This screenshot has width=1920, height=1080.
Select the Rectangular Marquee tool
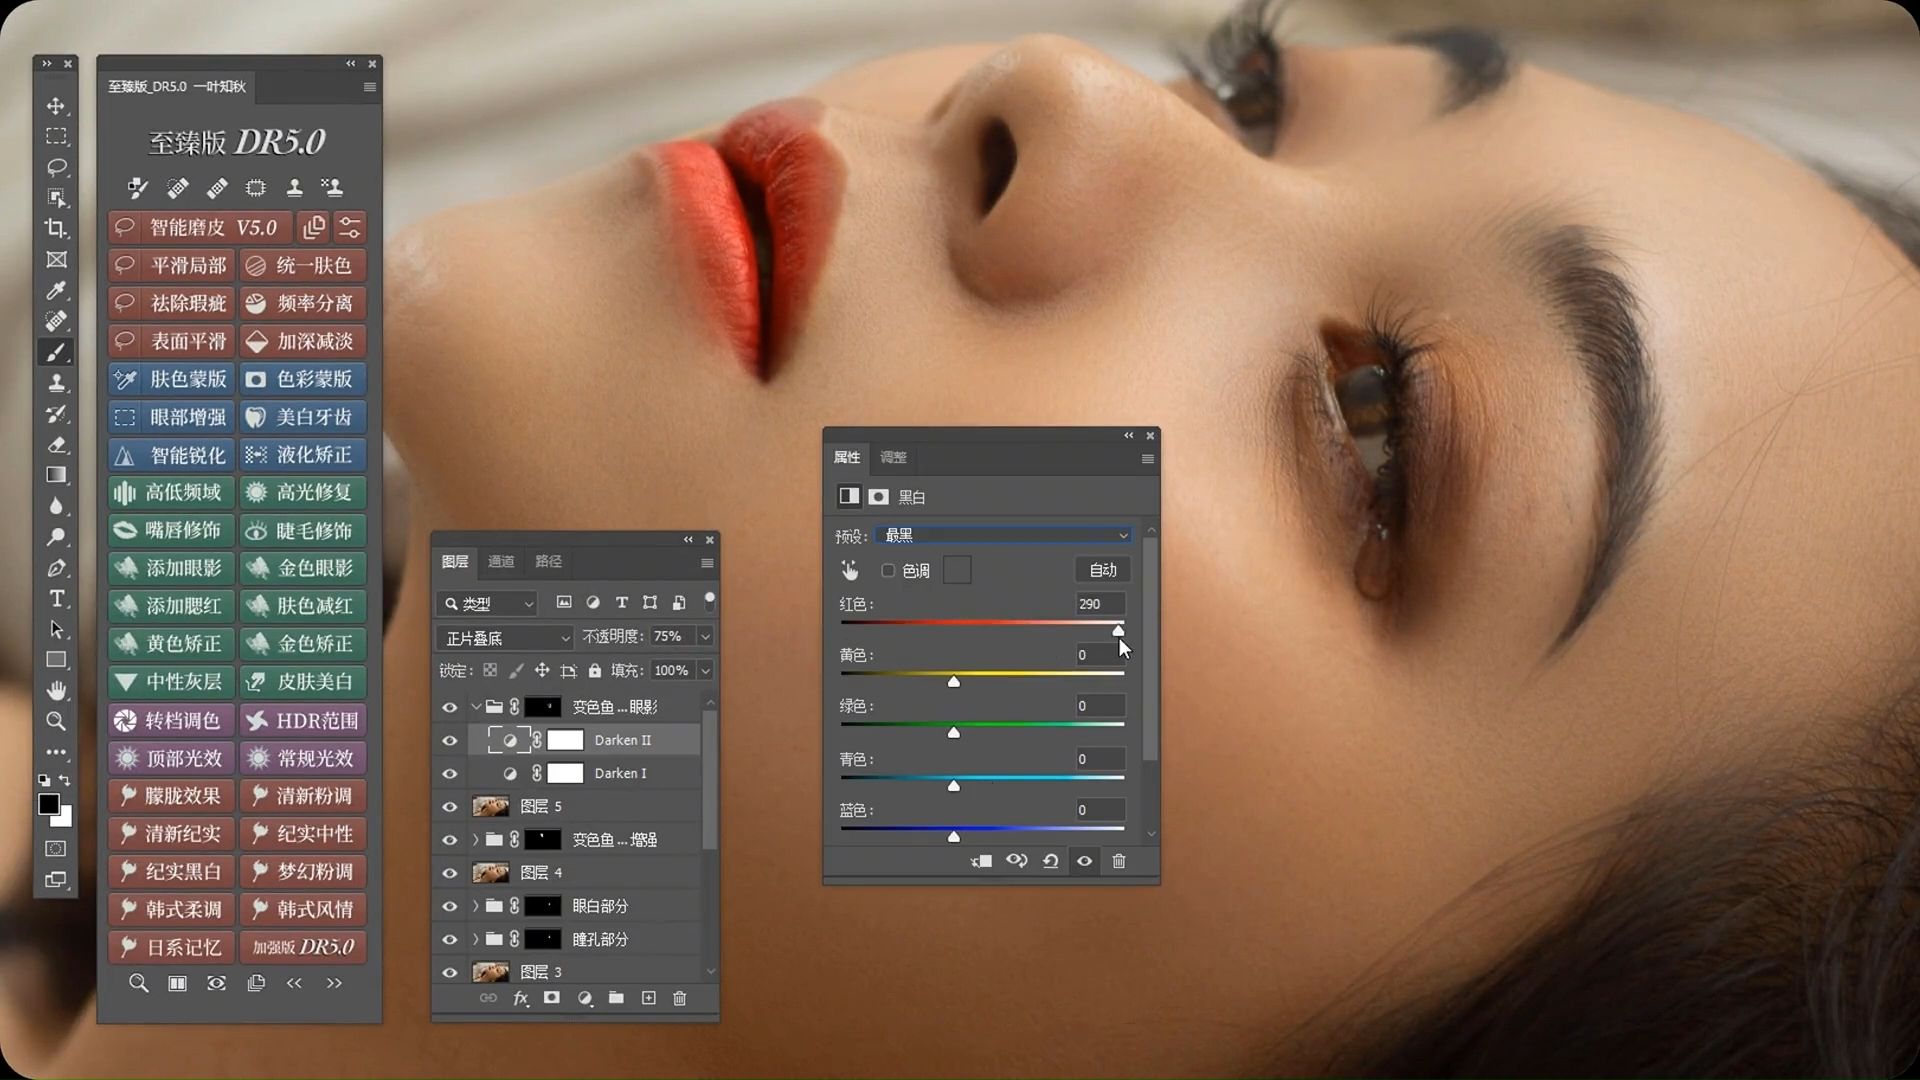coord(56,136)
